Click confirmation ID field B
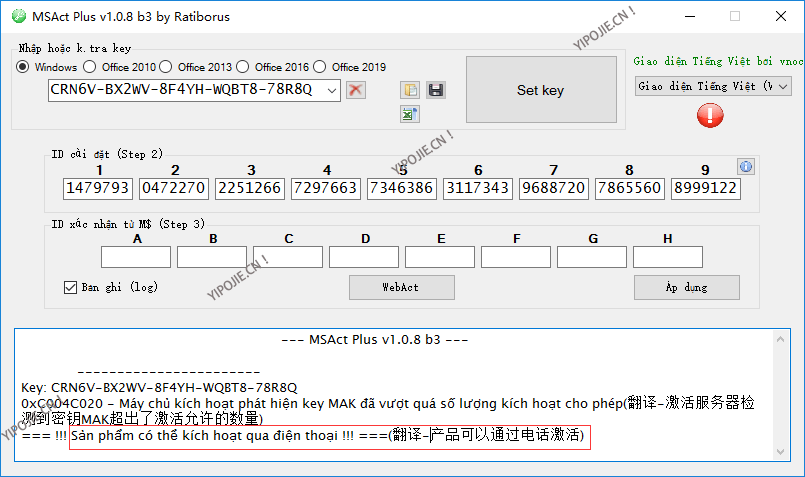Screen dimensions: 805x477 212,257
